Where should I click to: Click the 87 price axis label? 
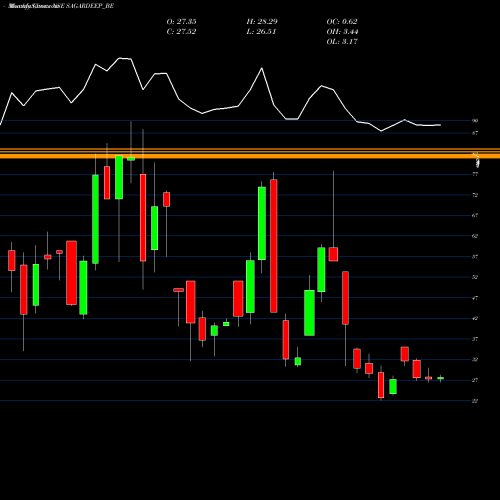point(475,133)
